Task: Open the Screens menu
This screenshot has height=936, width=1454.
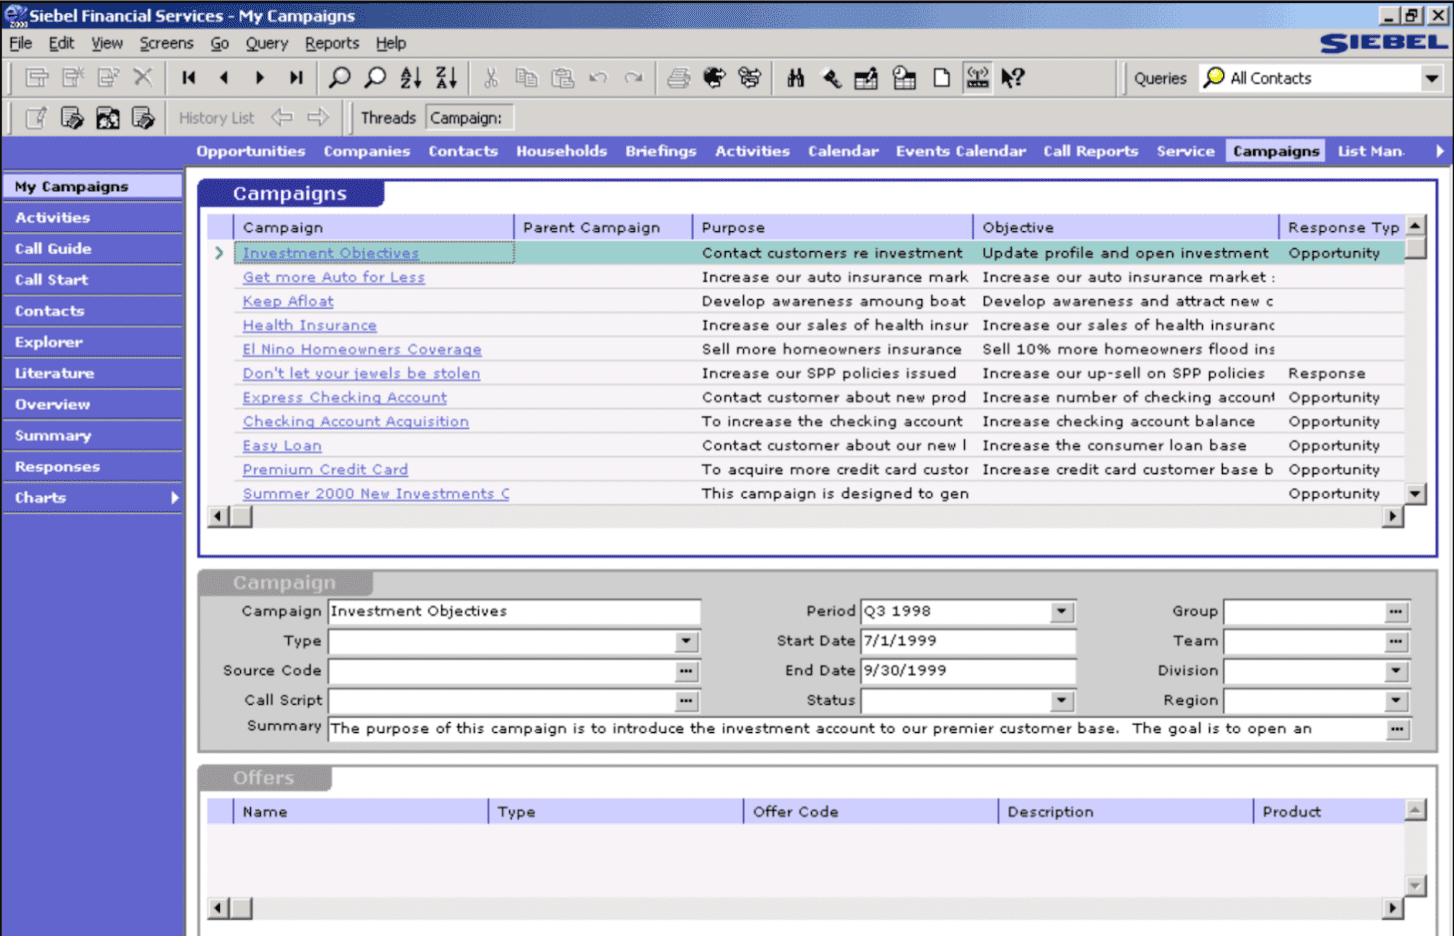Action: (166, 43)
